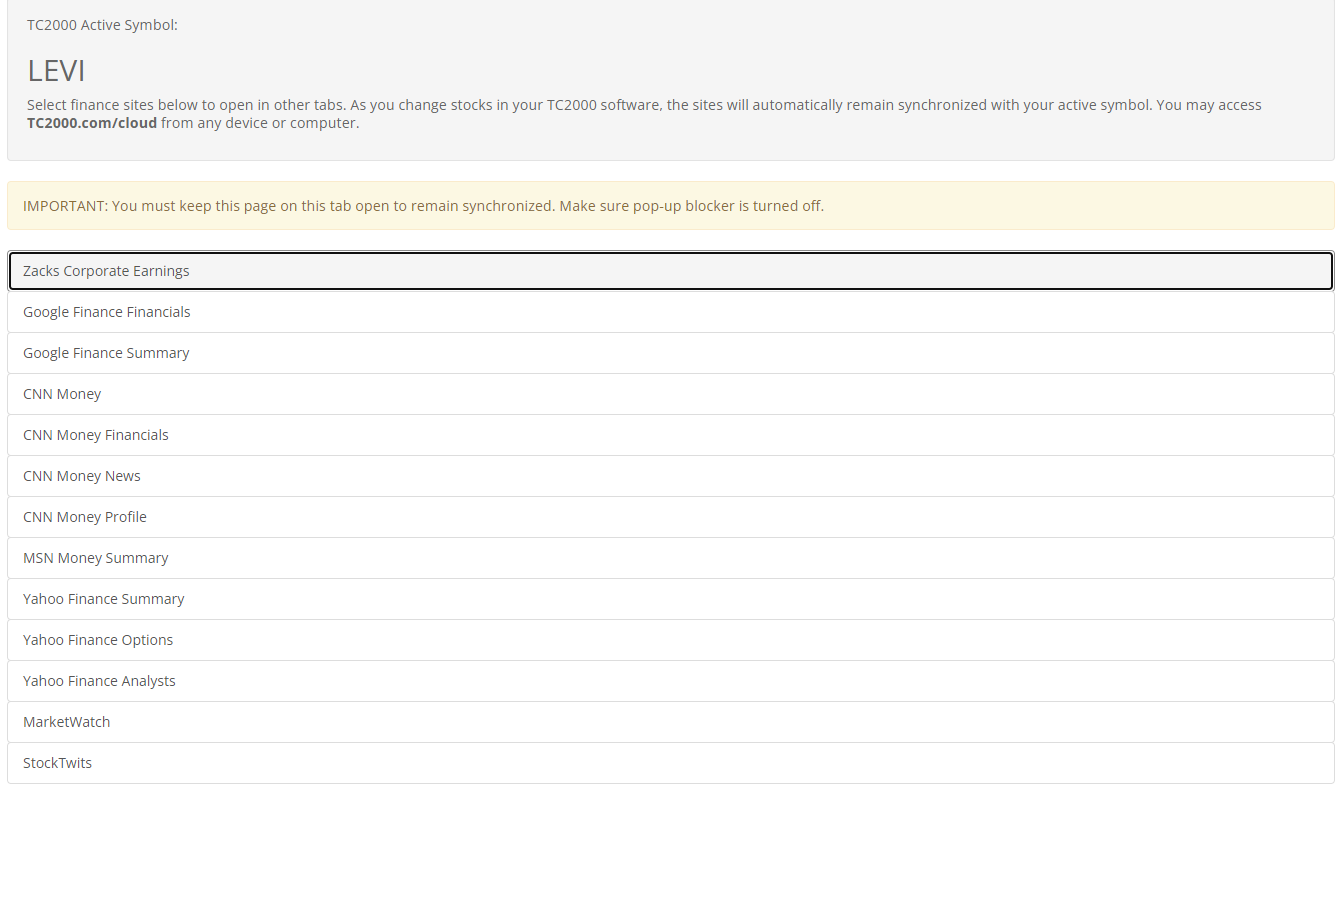Open the Zacks Corporate Earnings link

click(x=670, y=271)
